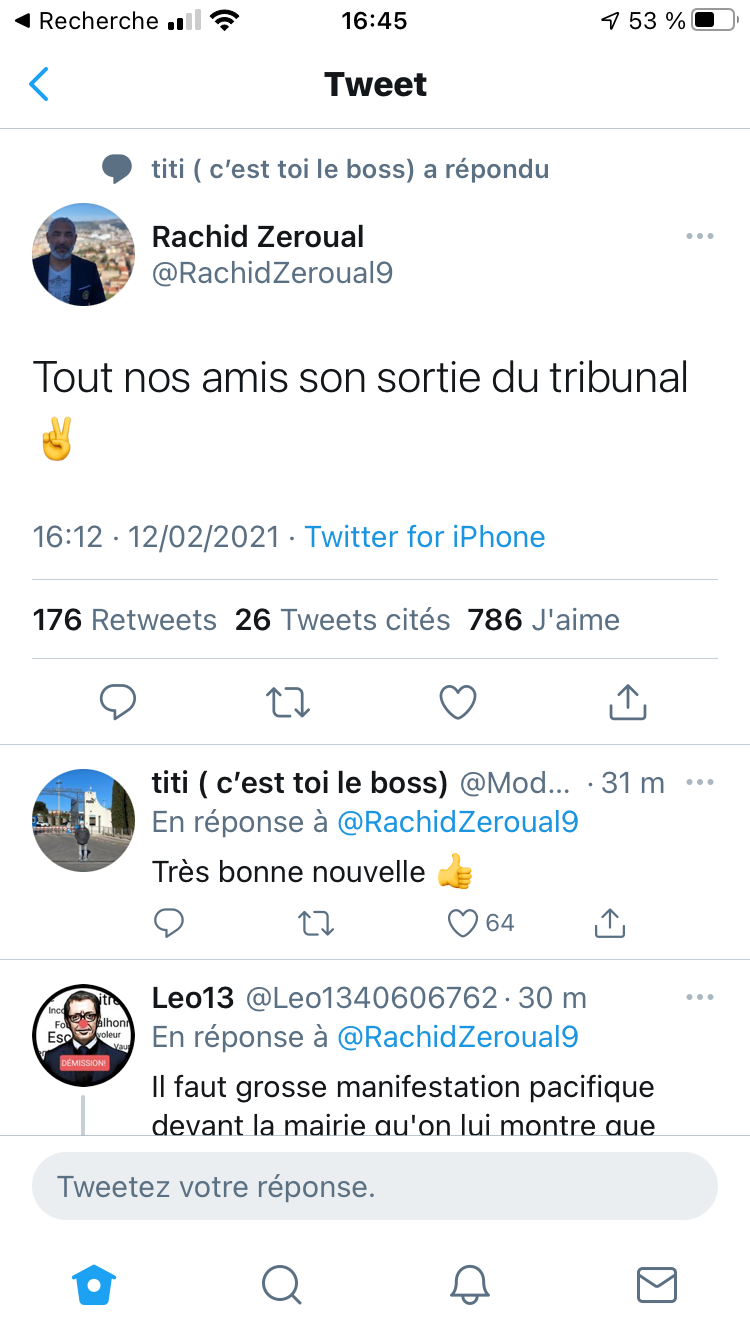Screen dimensions: 750x1334
Task: Tap the back arrow to leave the tweet
Action: pos(40,85)
